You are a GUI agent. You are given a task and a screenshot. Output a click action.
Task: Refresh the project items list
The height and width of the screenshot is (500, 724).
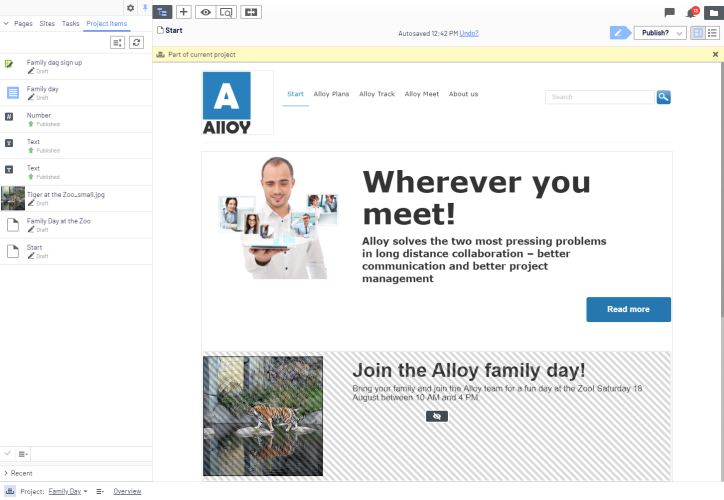coord(137,42)
